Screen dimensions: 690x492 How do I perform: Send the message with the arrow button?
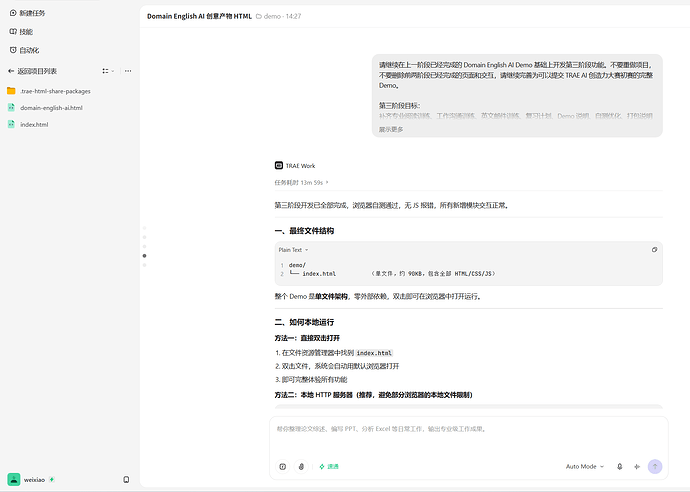[655, 466]
